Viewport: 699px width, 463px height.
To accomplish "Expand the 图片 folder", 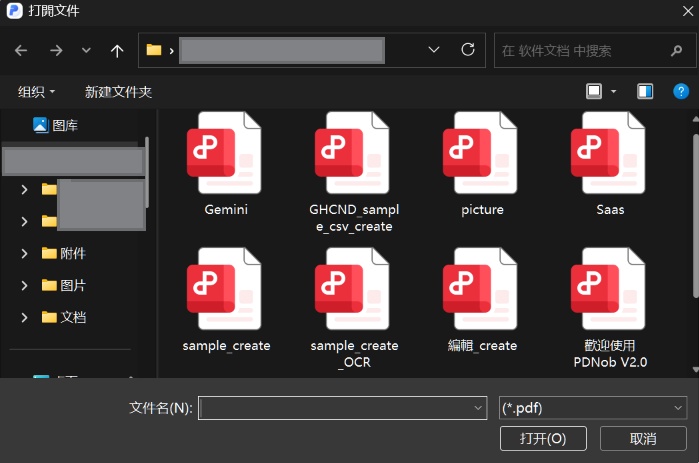I will pos(24,285).
